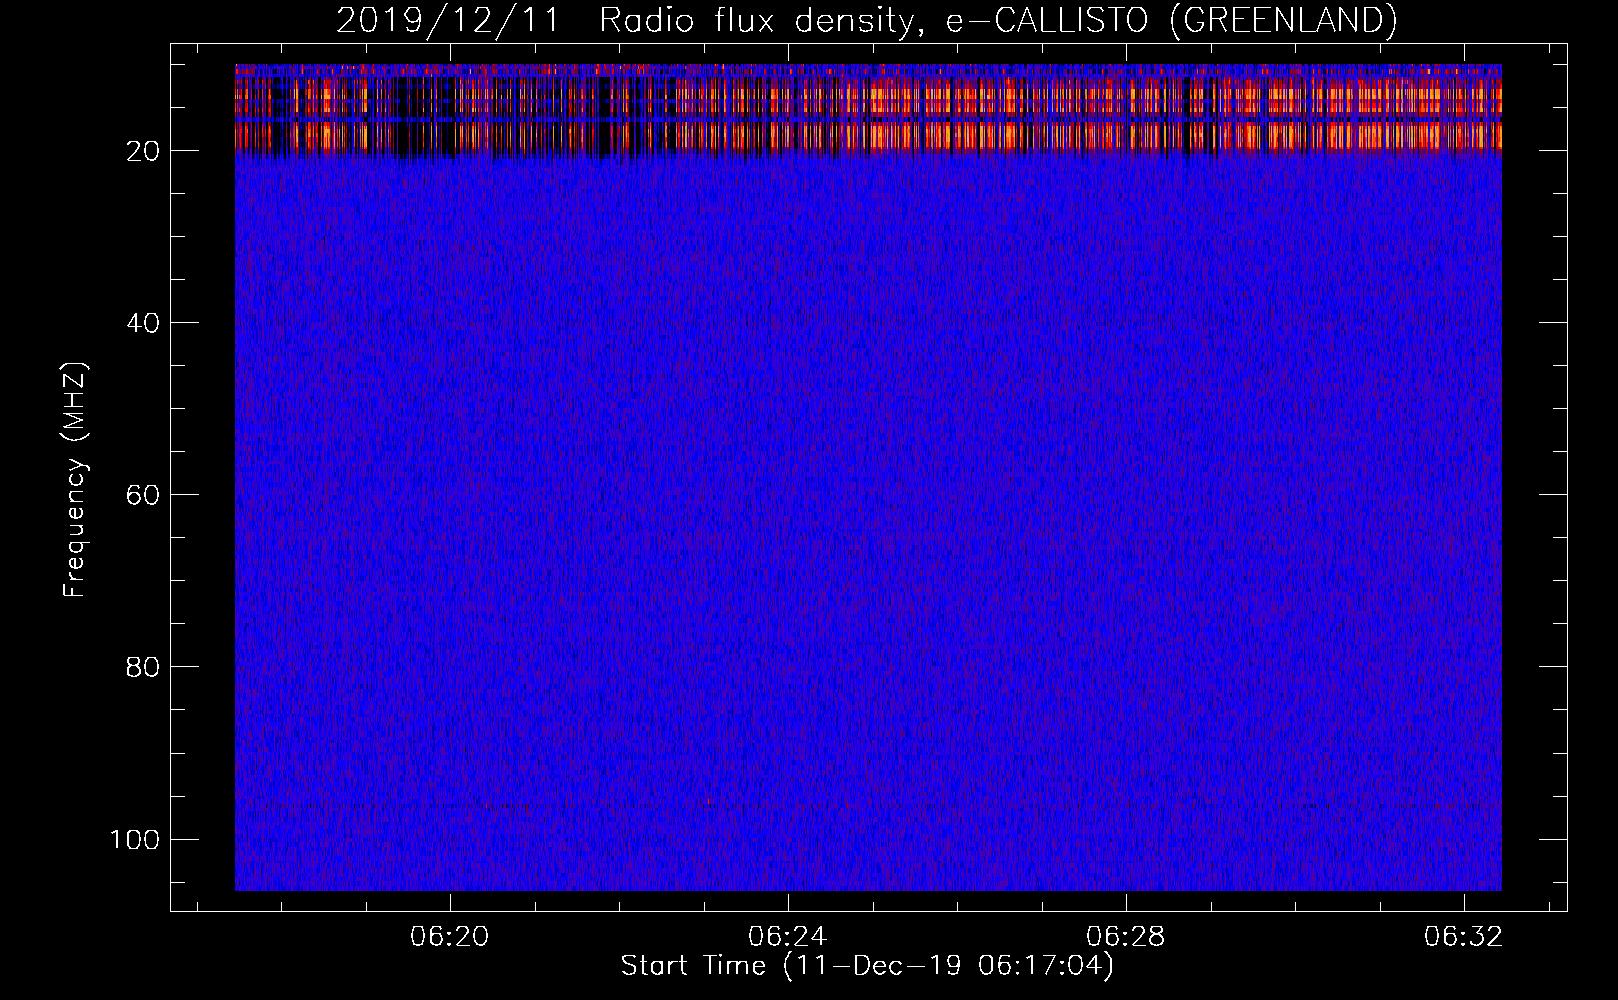Click the 06:20 time tick label

pyautogui.click(x=450, y=937)
